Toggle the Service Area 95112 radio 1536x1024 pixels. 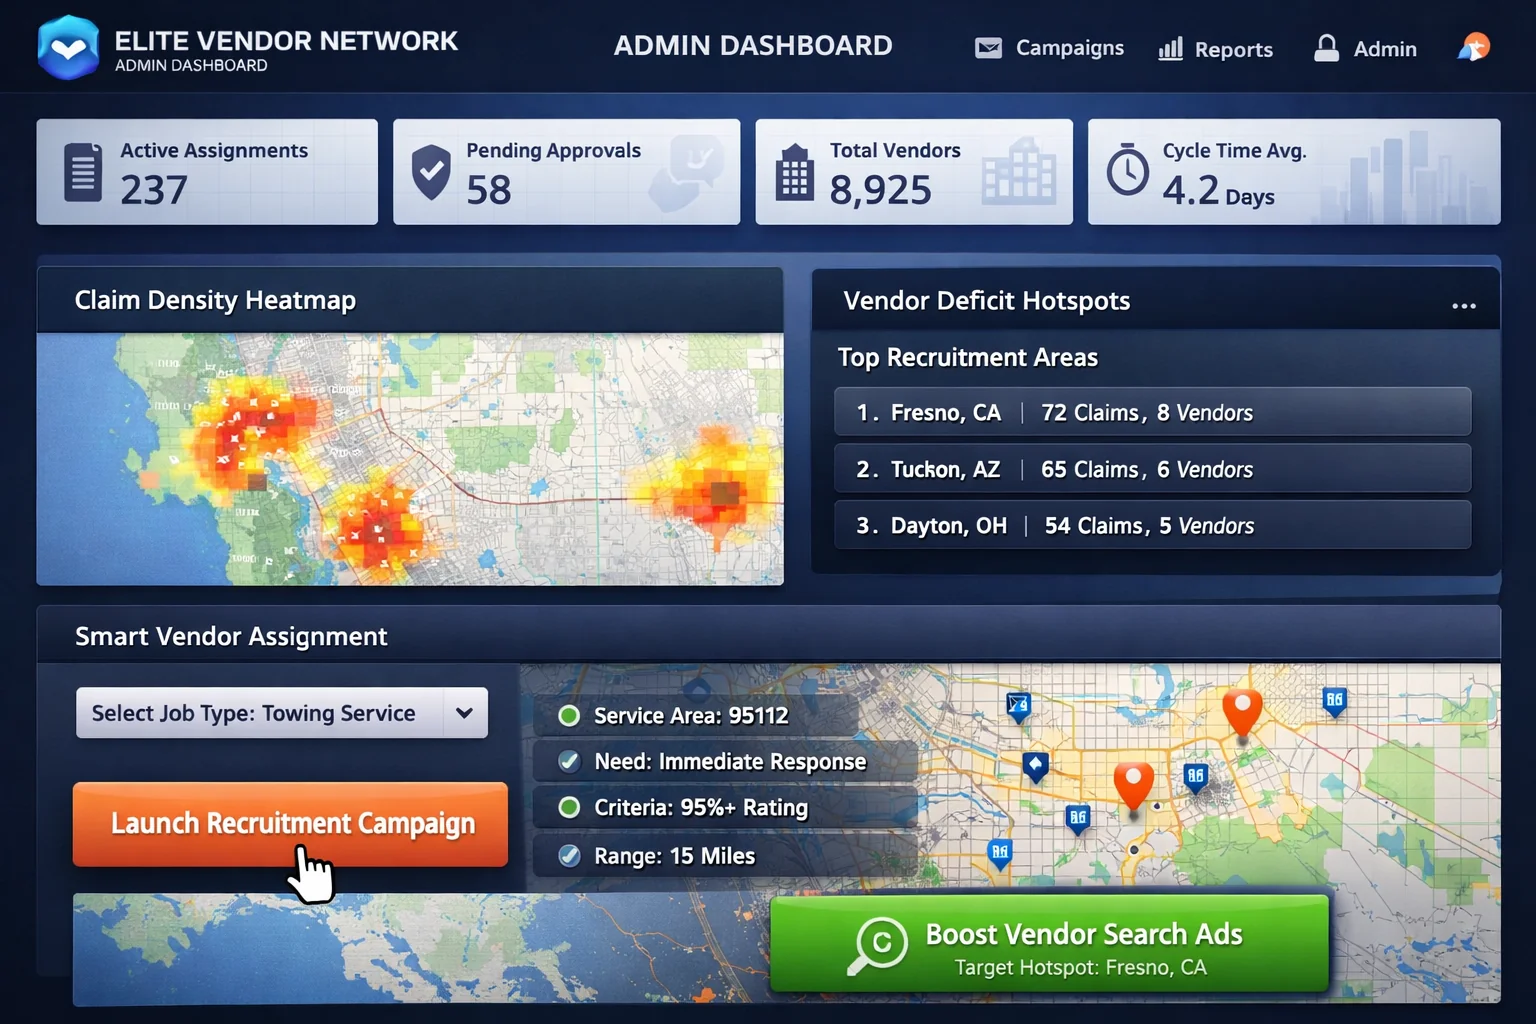click(x=569, y=715)
